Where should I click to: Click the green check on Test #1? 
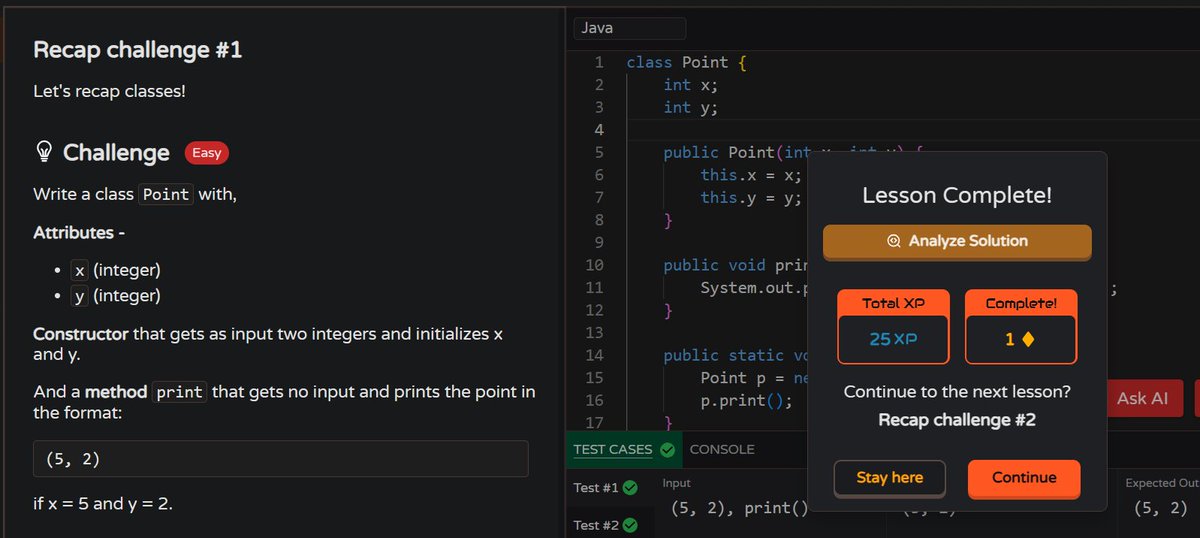(630, 488)
